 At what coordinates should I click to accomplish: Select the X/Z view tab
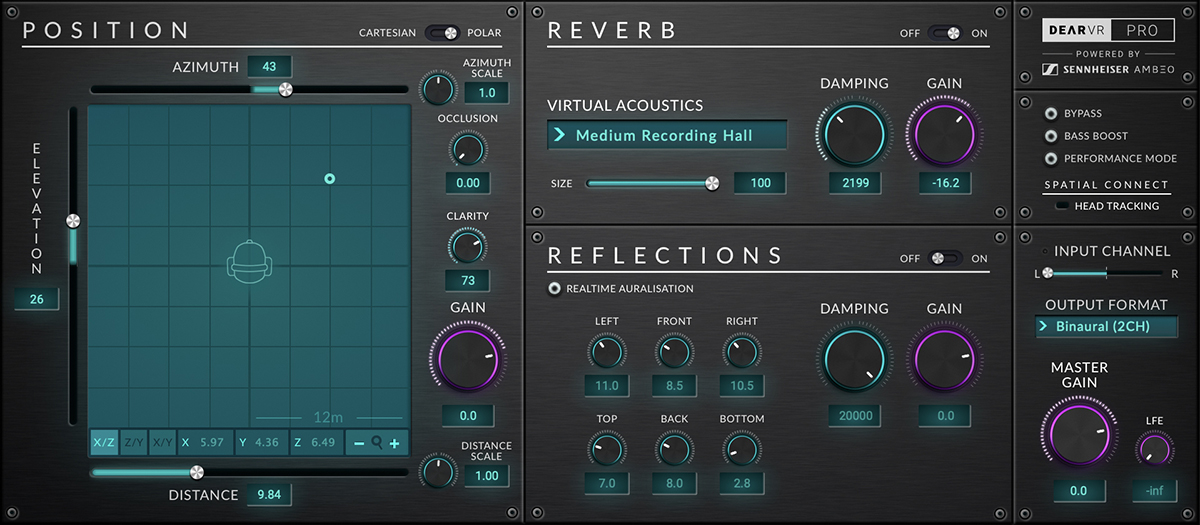104,442
